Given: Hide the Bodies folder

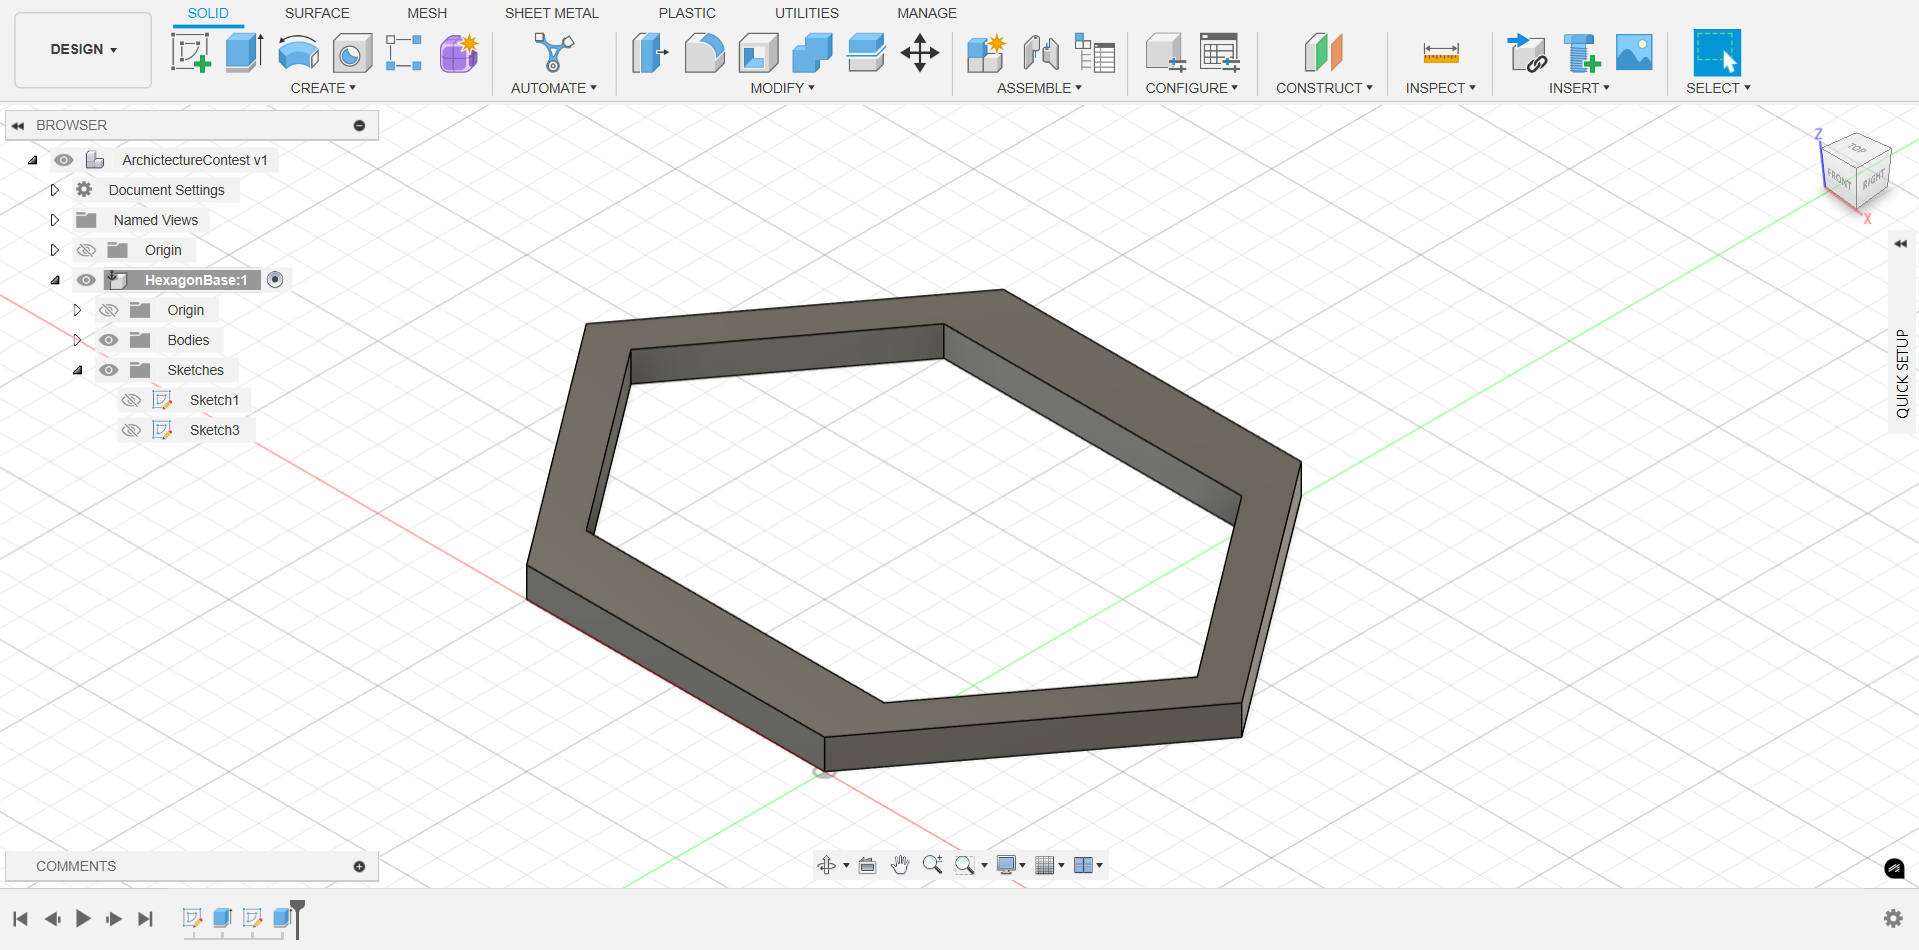Looking at the screenshot, I should [x=109, y=340].
